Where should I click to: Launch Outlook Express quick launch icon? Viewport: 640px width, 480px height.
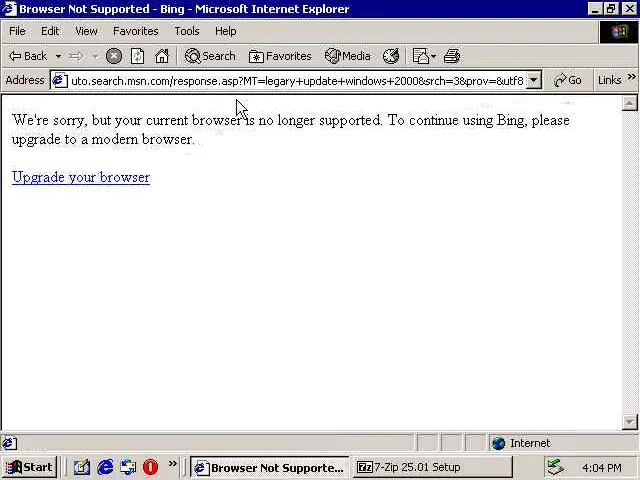point(128,467)
